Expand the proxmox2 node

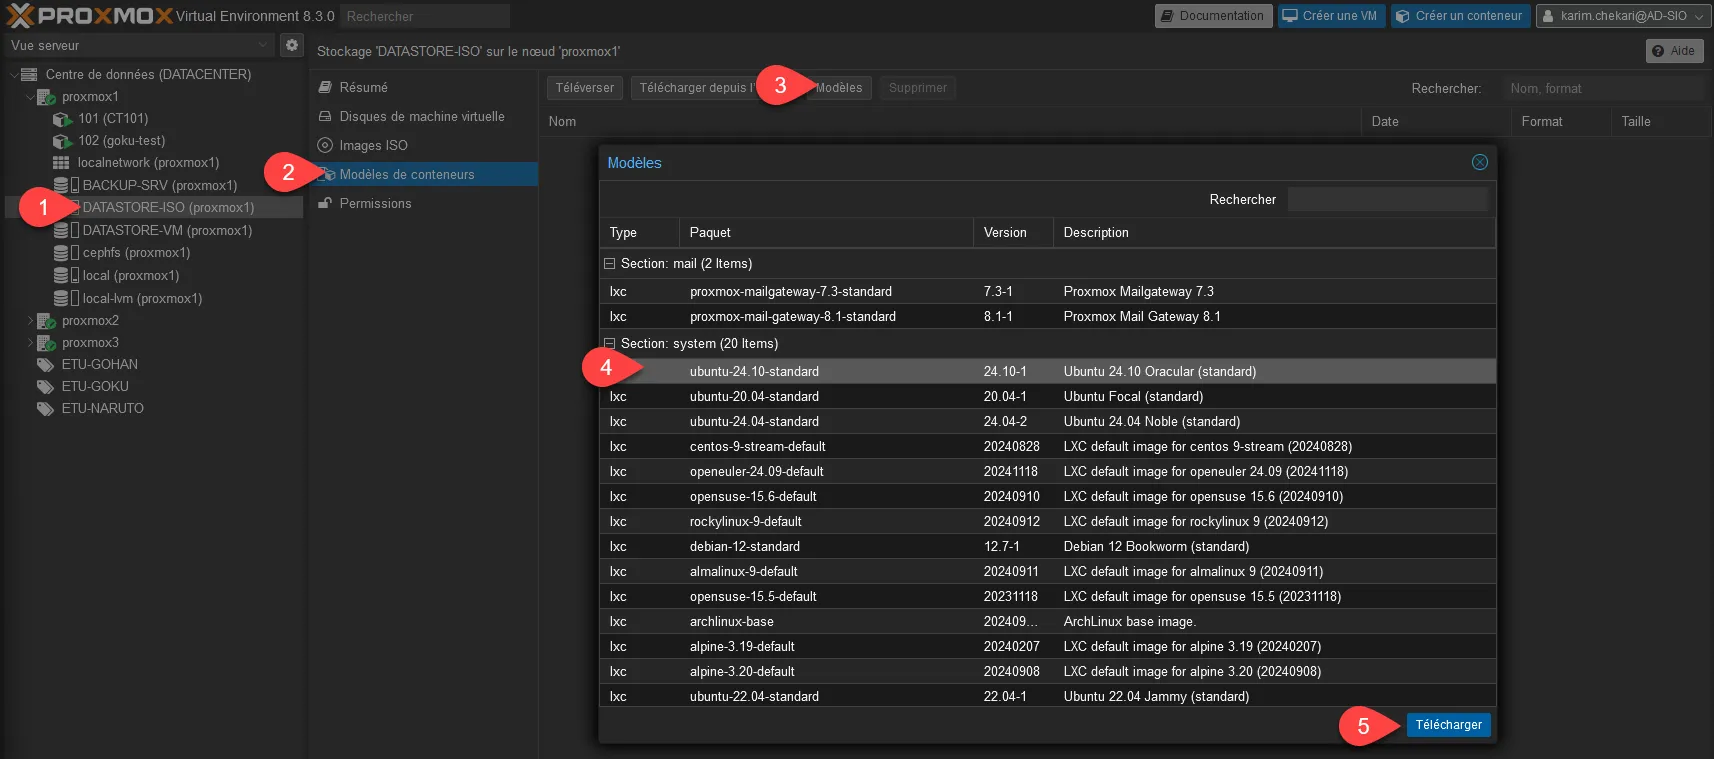30,321
